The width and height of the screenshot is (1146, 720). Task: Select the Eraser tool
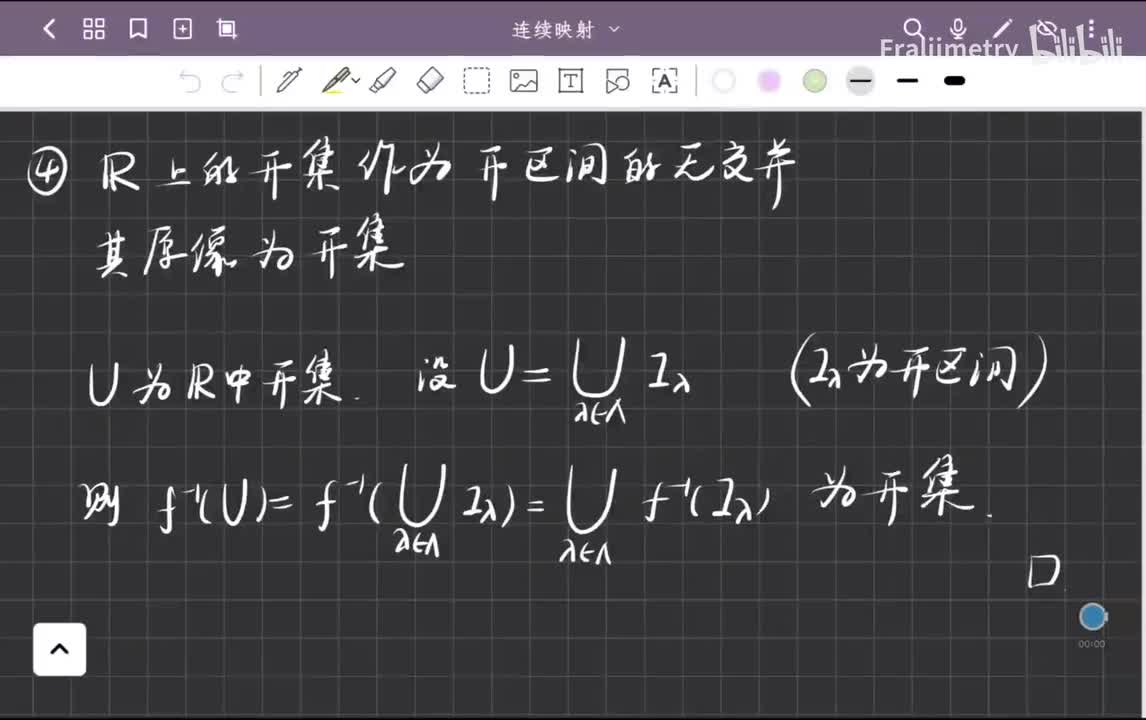pyautogui.click(x=430, y=80)
